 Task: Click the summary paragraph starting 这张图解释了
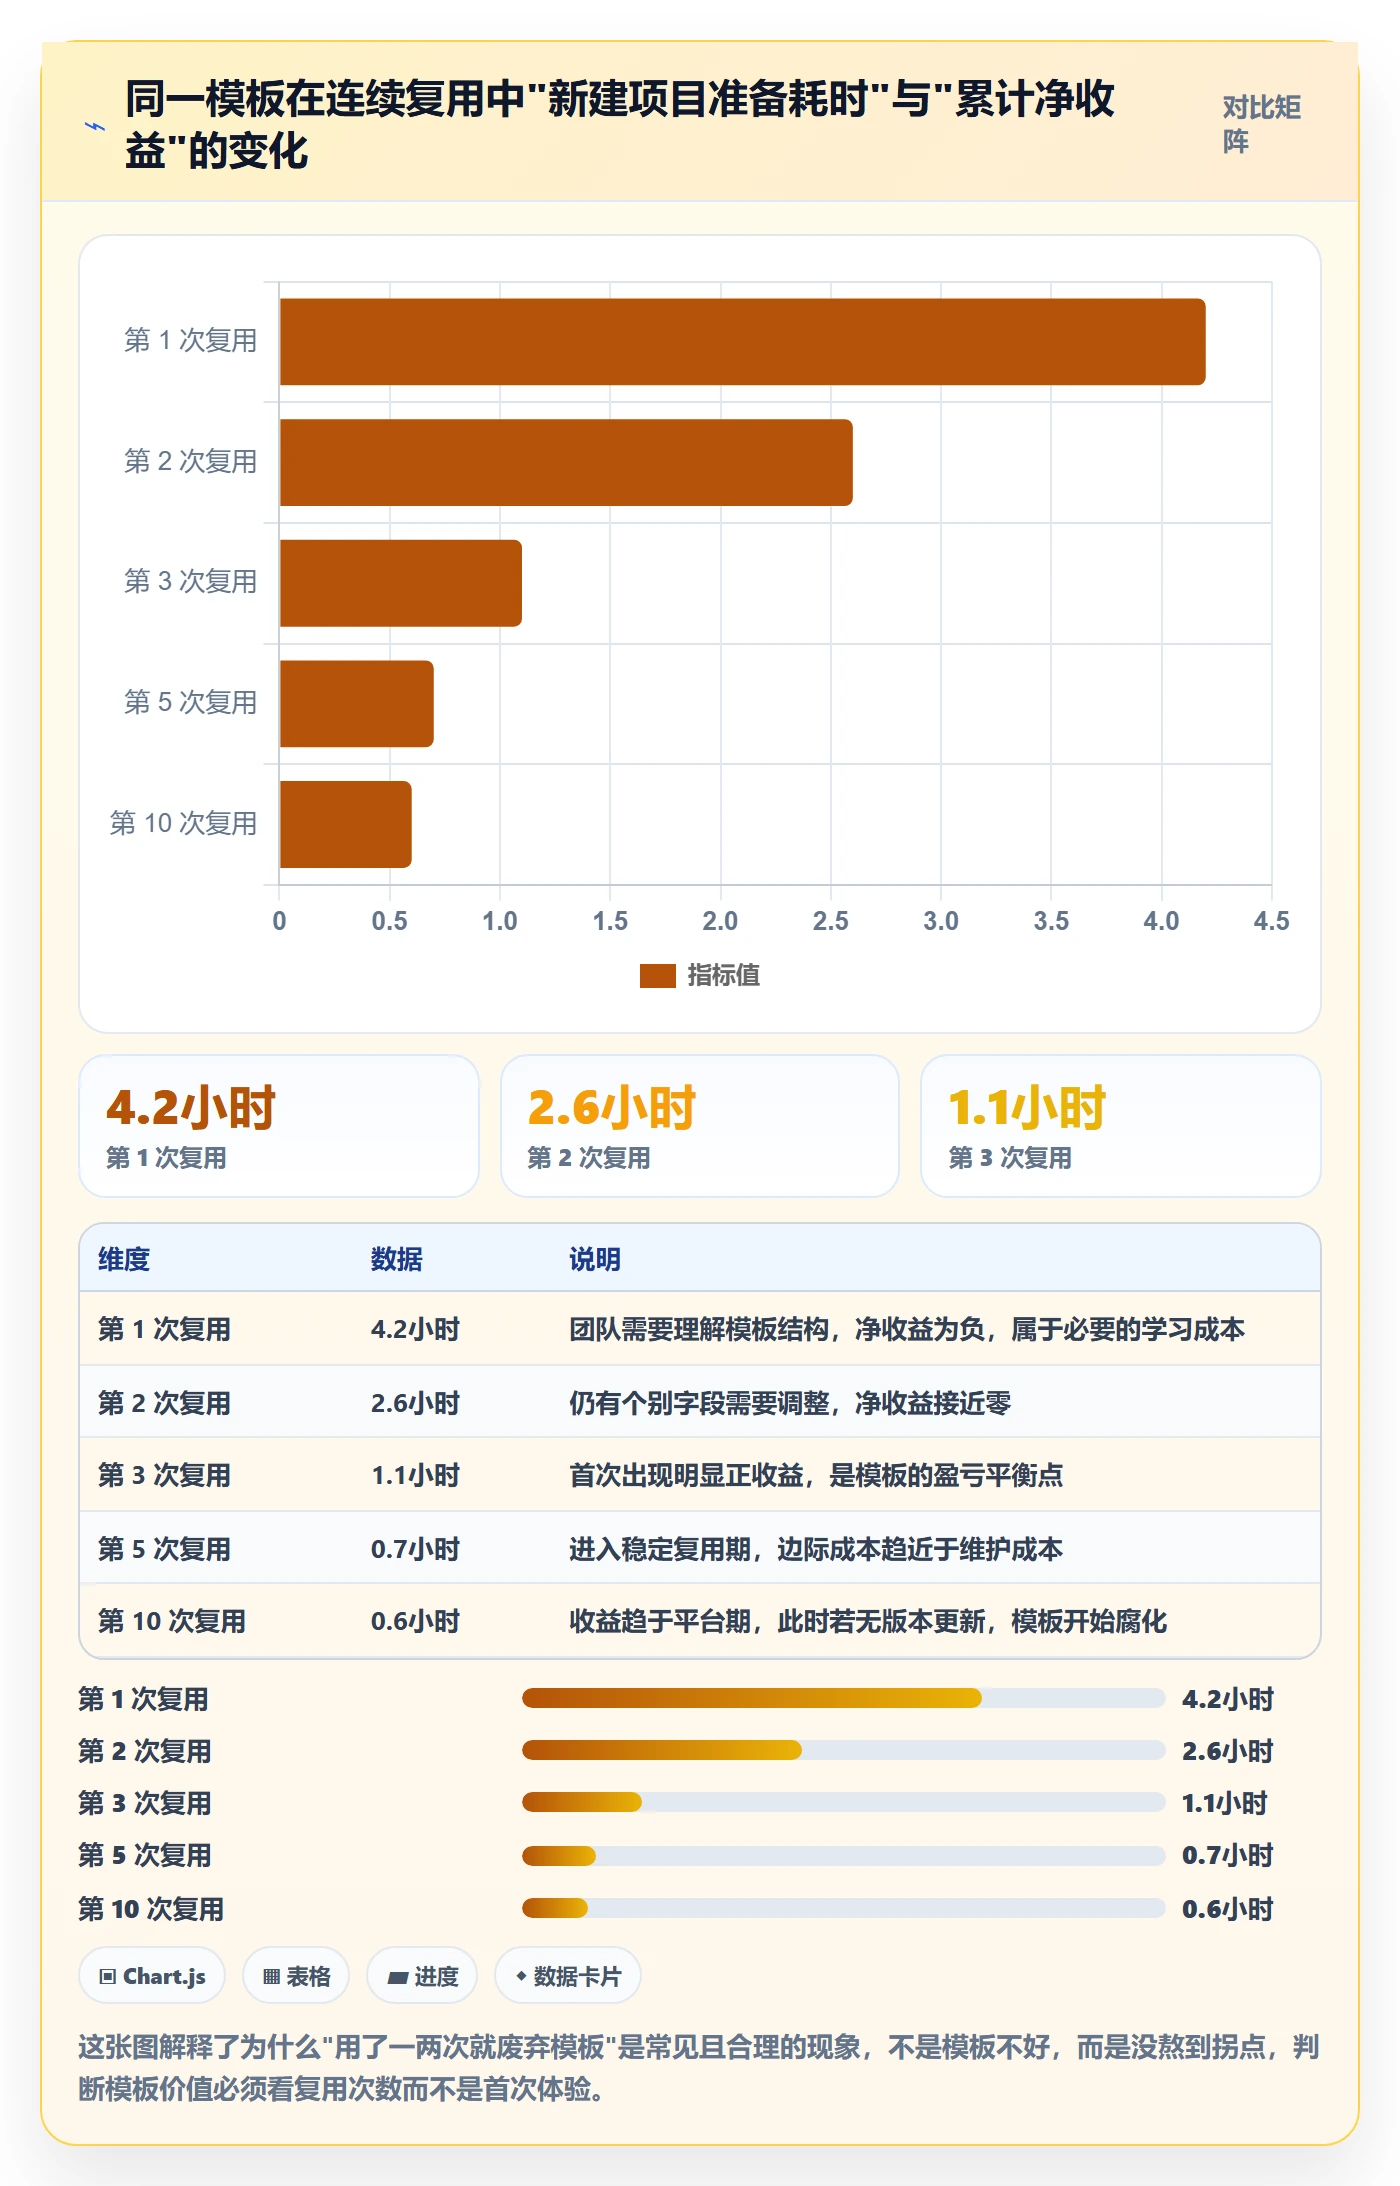[699, 2068]
